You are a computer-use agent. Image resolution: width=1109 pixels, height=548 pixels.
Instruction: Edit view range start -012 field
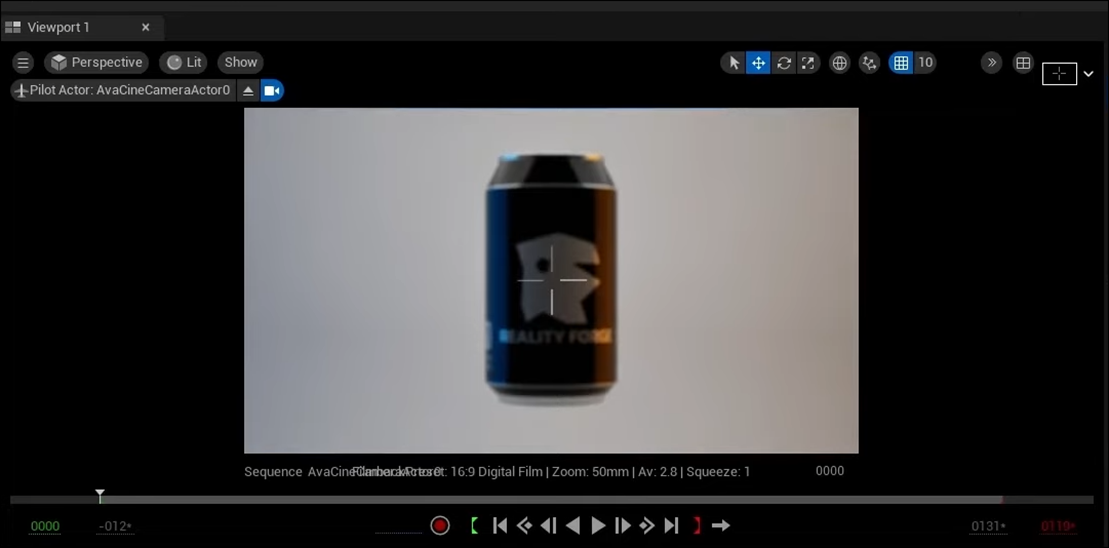pyautogui.click(x=115, y=527)
